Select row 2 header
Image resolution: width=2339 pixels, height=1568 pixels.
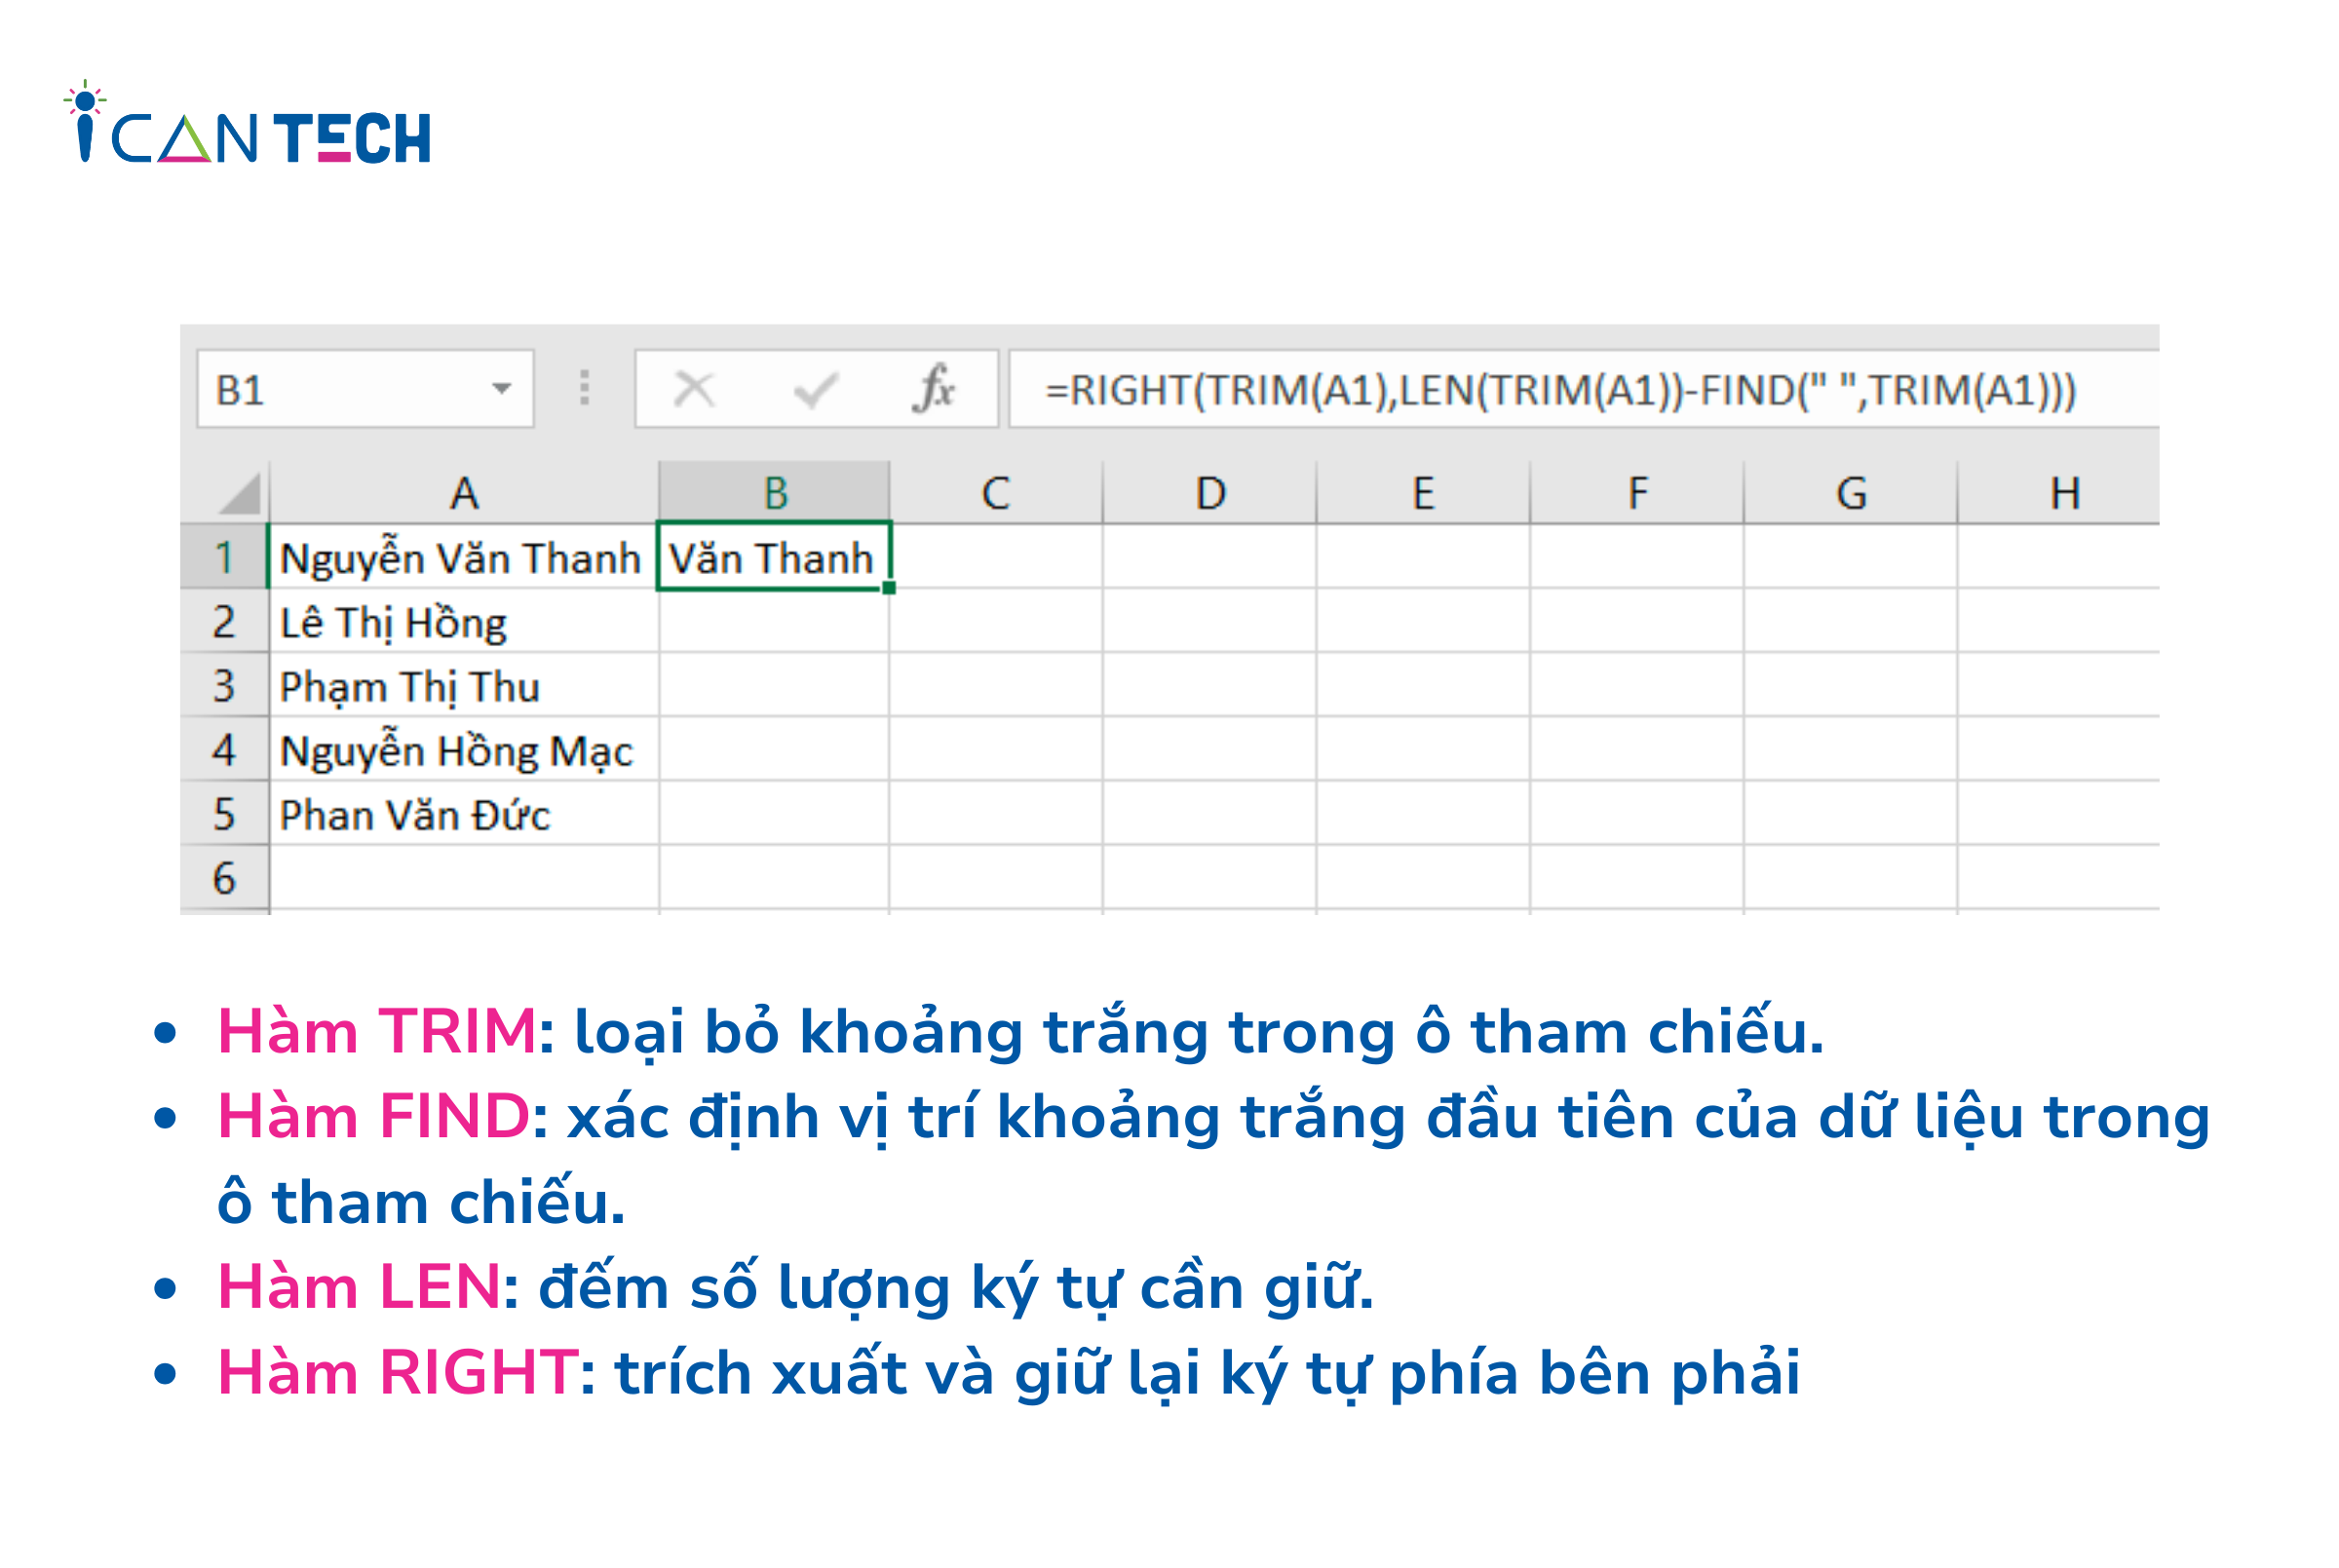(224, 621)
